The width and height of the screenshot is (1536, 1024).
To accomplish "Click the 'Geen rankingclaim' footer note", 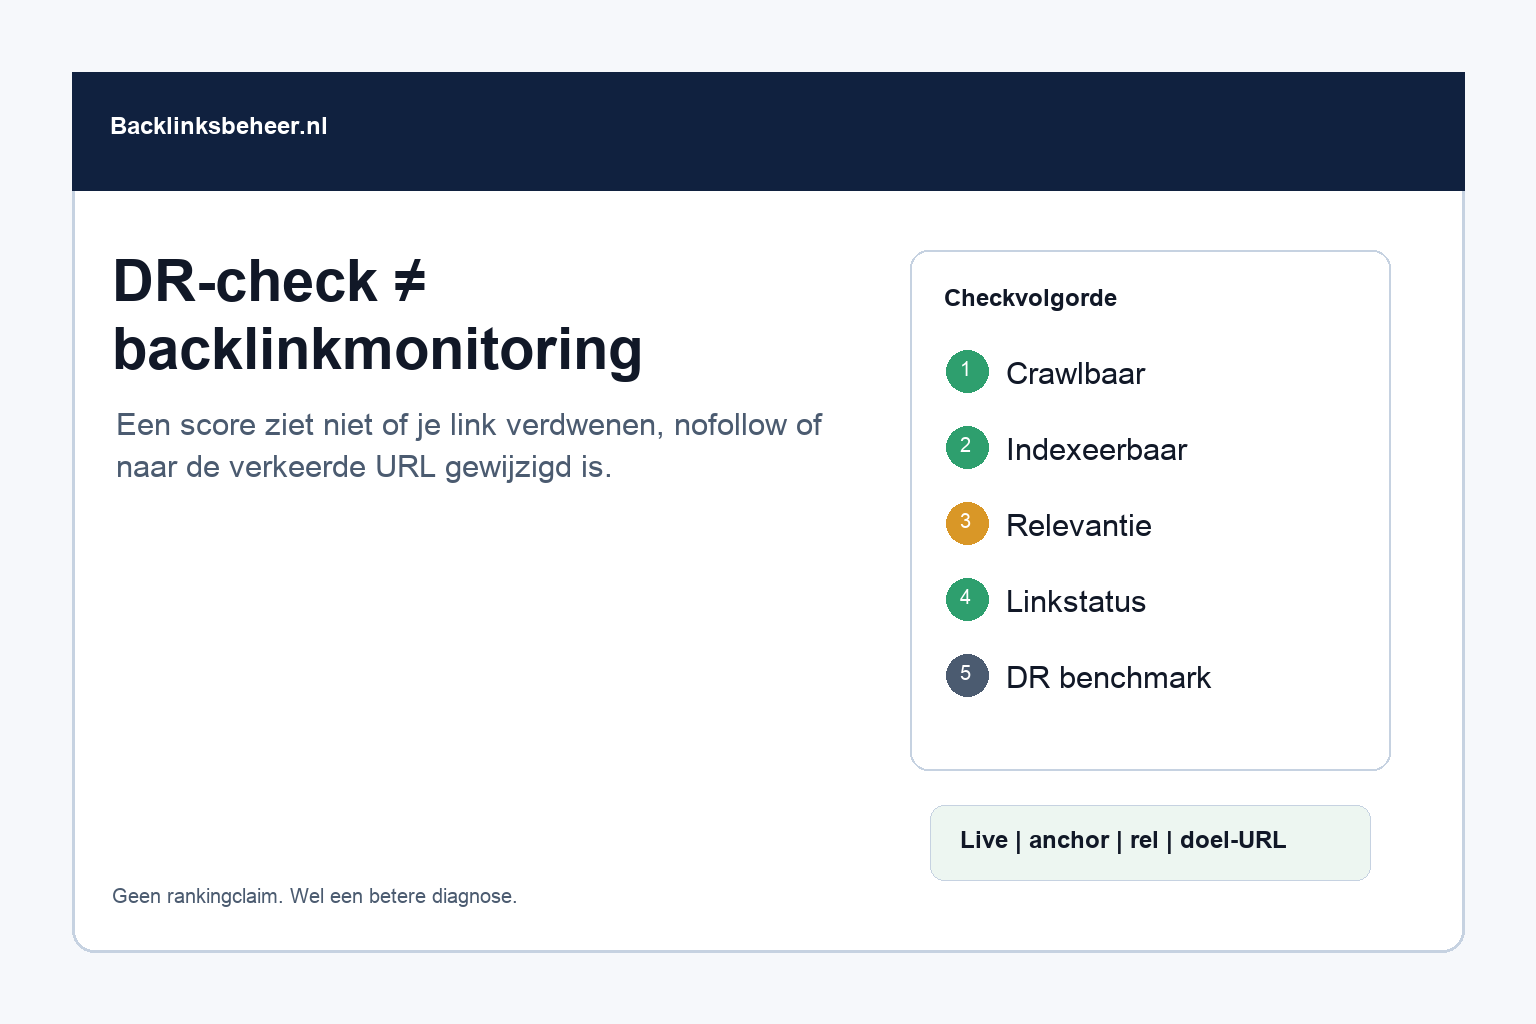I will 314,896.
